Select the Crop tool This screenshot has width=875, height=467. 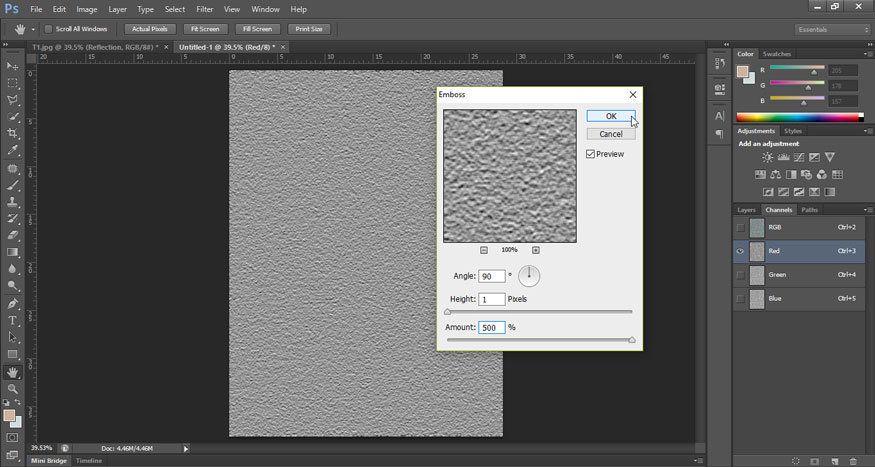13,133
